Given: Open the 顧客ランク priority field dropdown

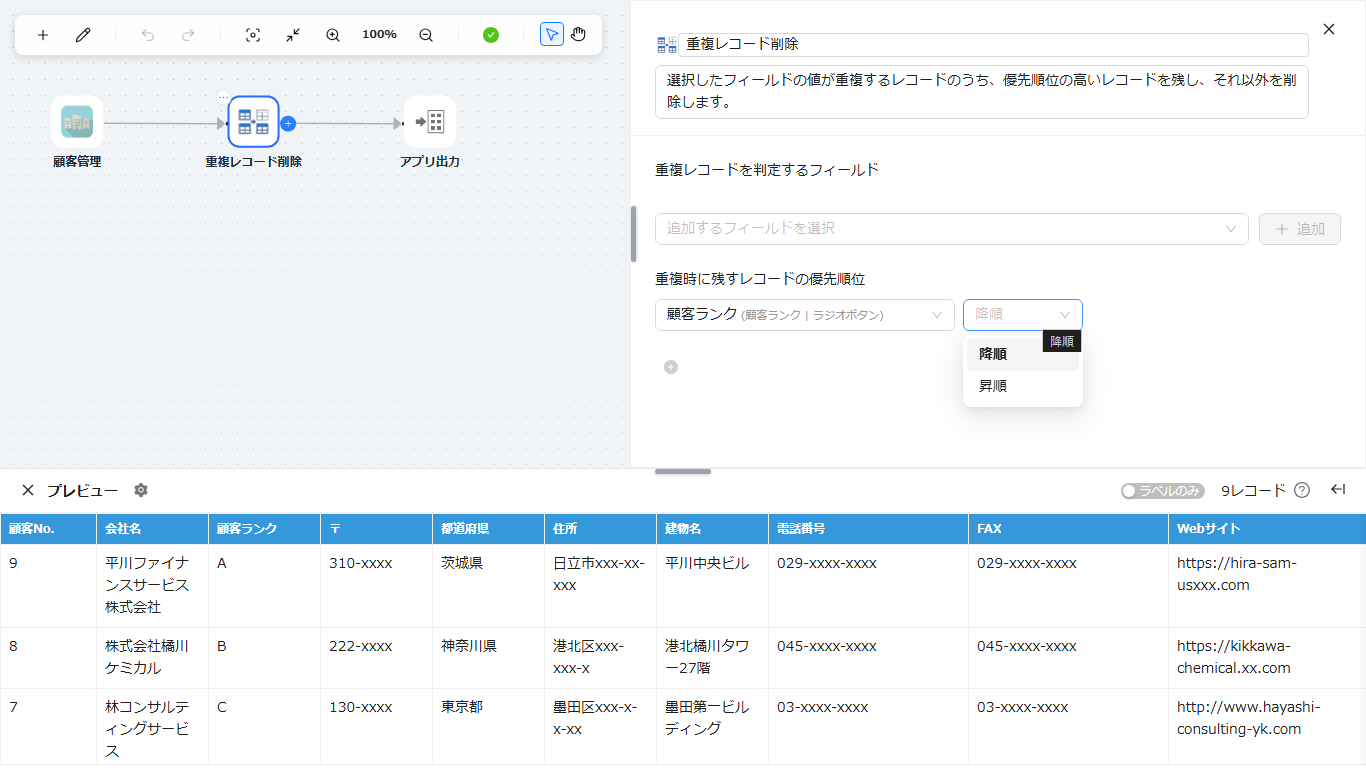Looking at the screenshot, I should [804, 315].
